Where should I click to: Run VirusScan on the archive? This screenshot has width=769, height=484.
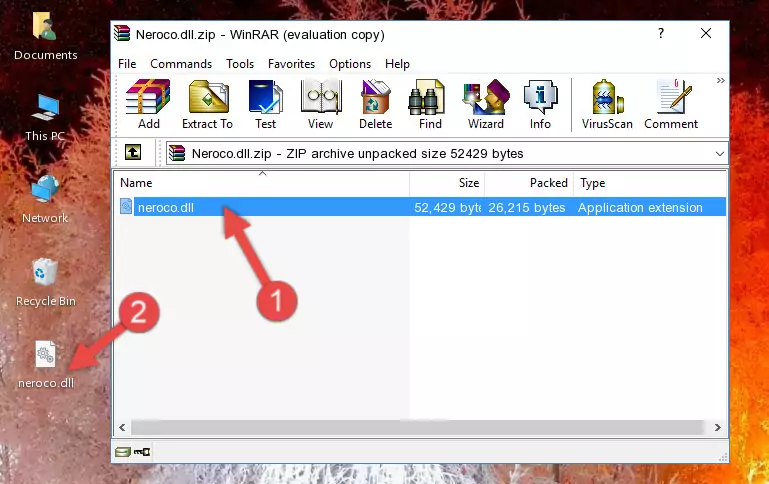(607, 104)
